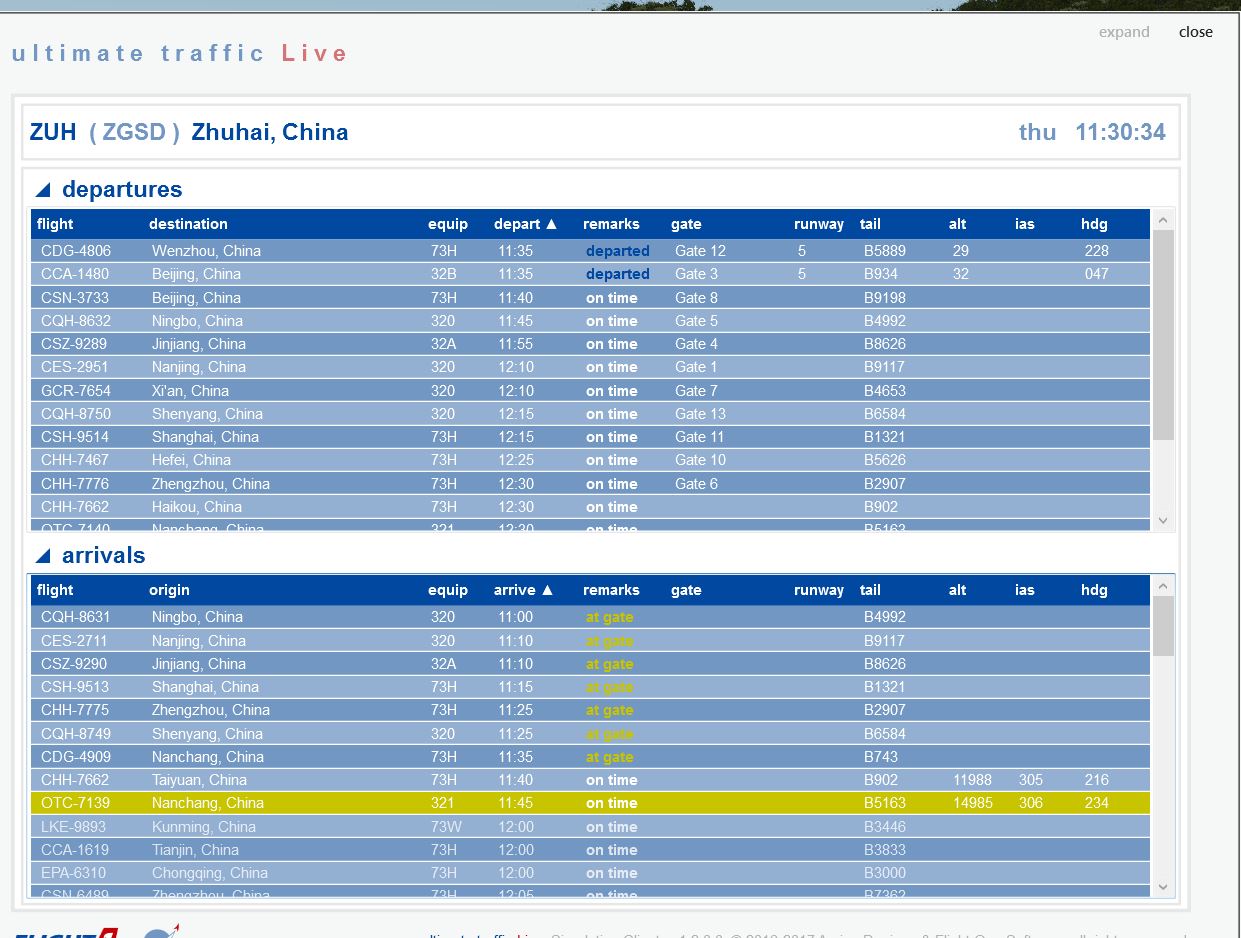Select arrival flight CHH-7662 from Taiyuan
Image resolution: width=1241 pixels, height=938 pixels.
(x=75, y=780)
